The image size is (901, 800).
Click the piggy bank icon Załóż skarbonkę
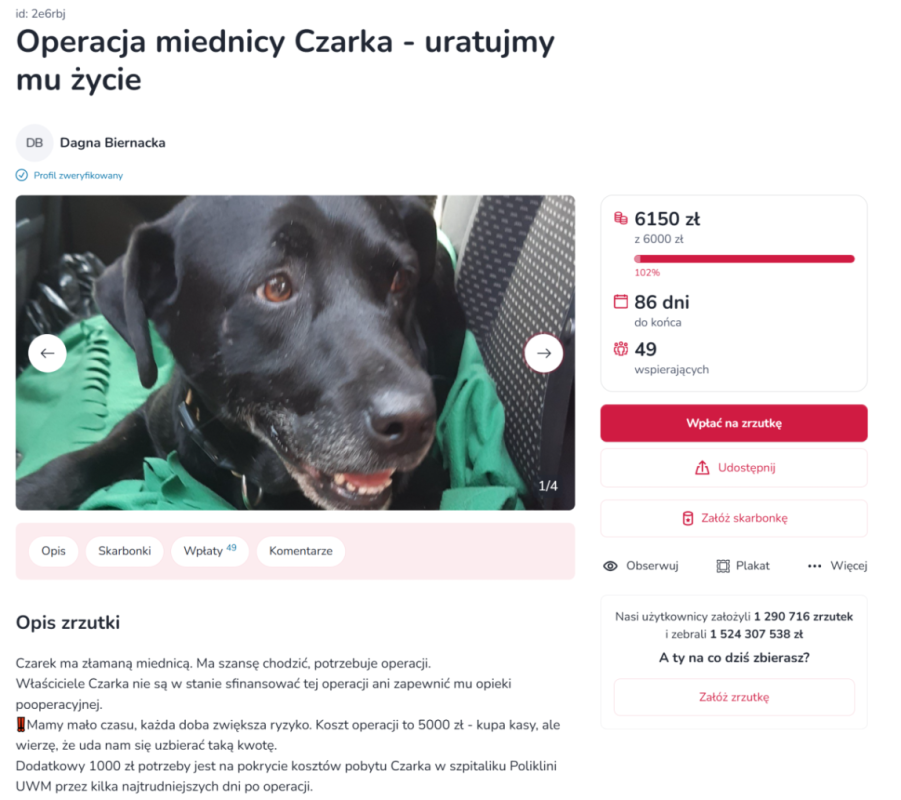click(x=688, y=518)
